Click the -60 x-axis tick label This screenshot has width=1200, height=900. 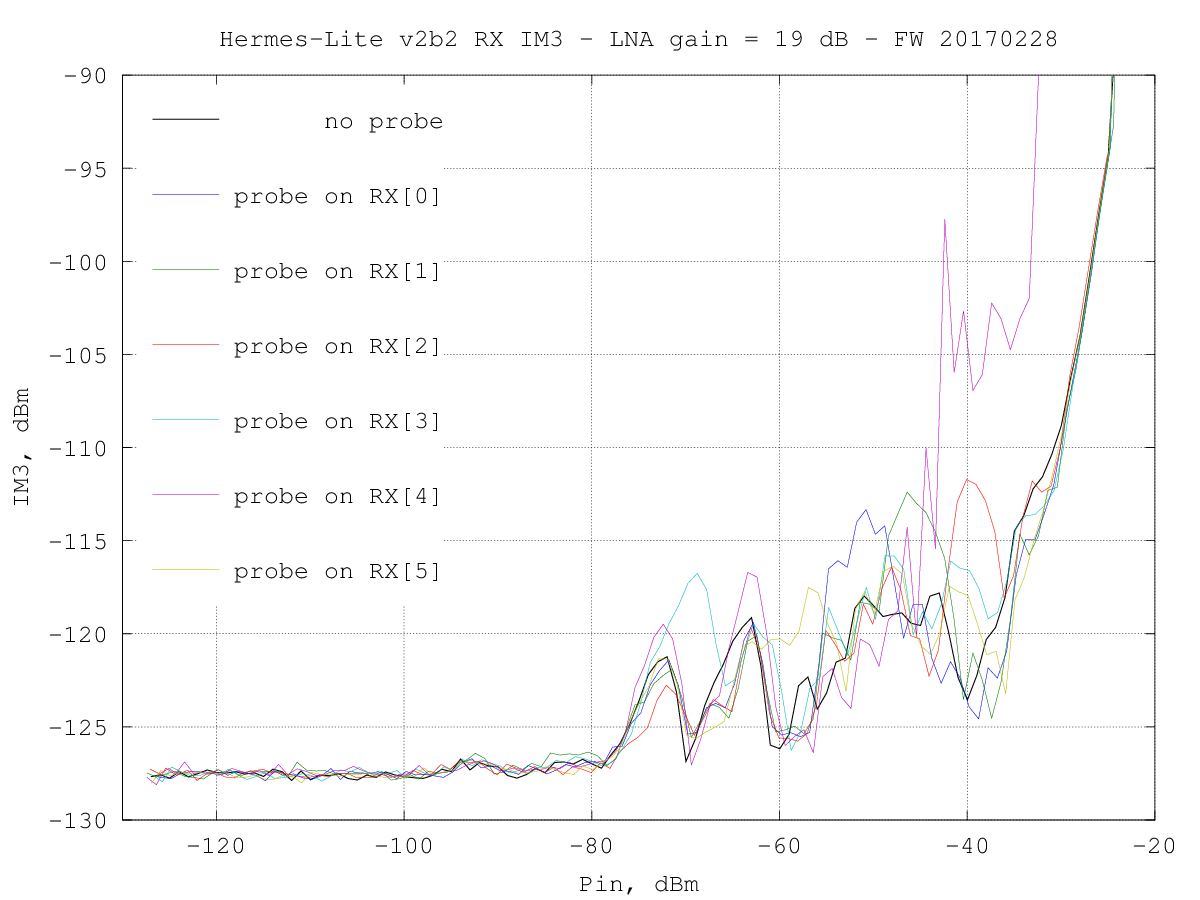pos(779,845)
